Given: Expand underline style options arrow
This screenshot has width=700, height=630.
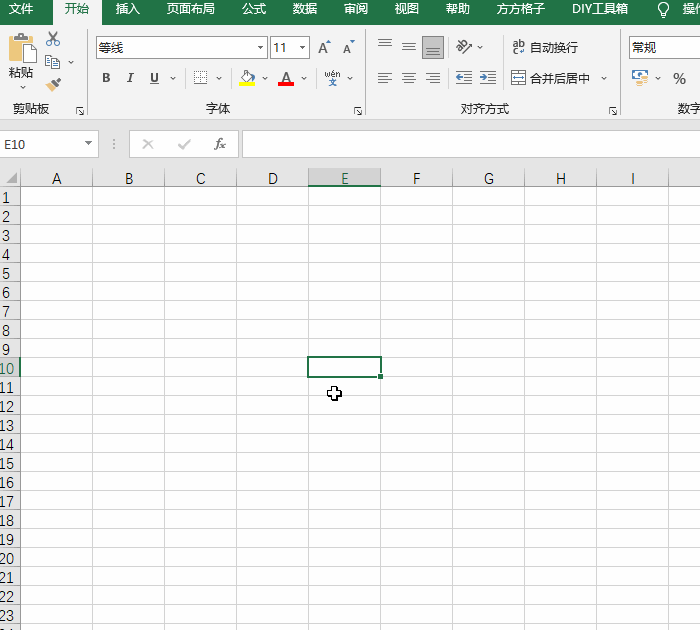Looking at the screenshot, I should point(173,78).
